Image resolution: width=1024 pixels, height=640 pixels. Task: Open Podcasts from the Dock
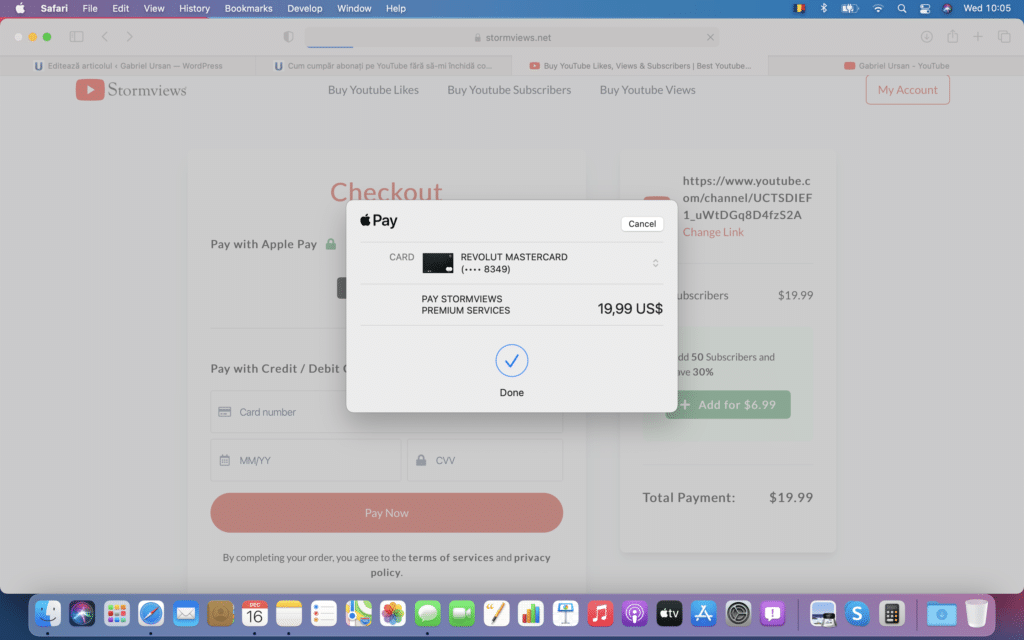pyautogui.click(x=634, y=614)
